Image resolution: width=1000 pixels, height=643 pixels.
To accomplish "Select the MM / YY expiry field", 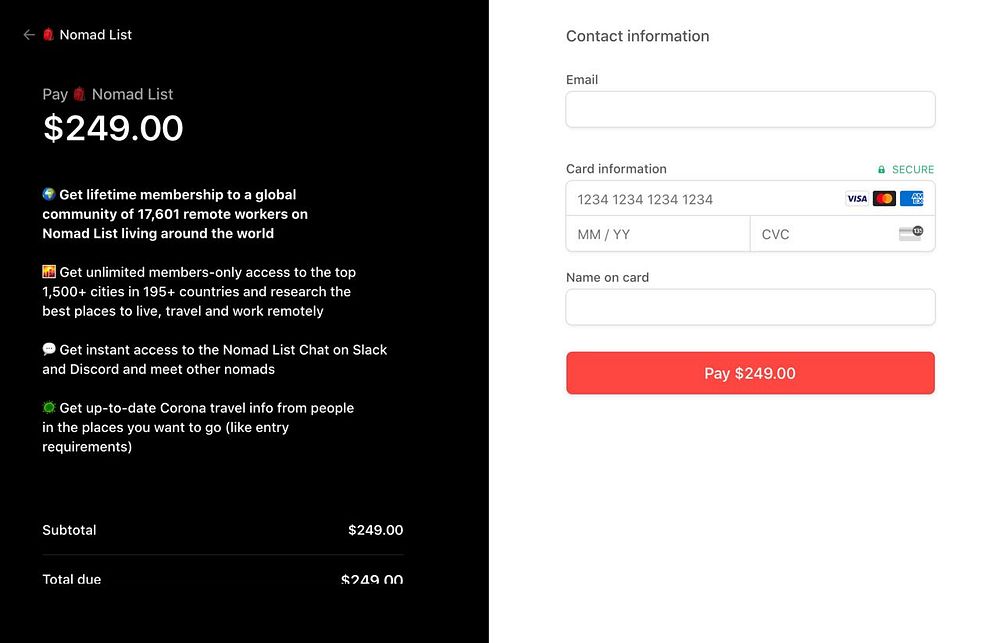I will coord(657,234).
